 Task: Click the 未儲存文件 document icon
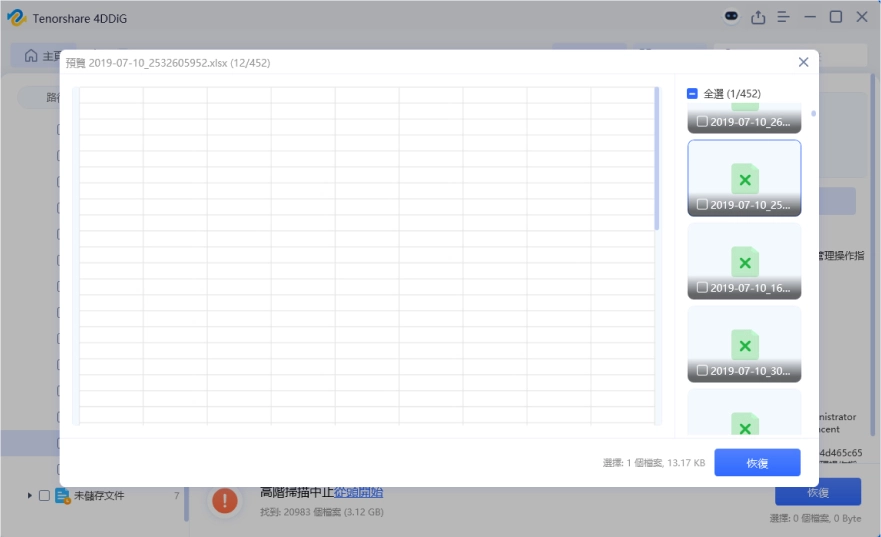(62, 495)
